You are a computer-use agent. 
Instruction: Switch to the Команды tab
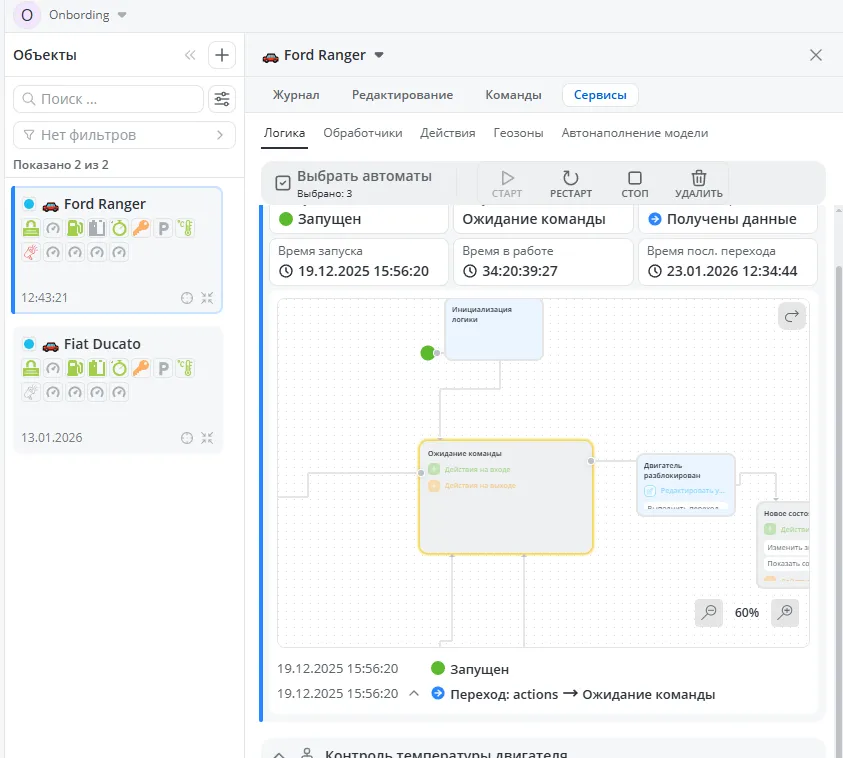pos(513,95)
